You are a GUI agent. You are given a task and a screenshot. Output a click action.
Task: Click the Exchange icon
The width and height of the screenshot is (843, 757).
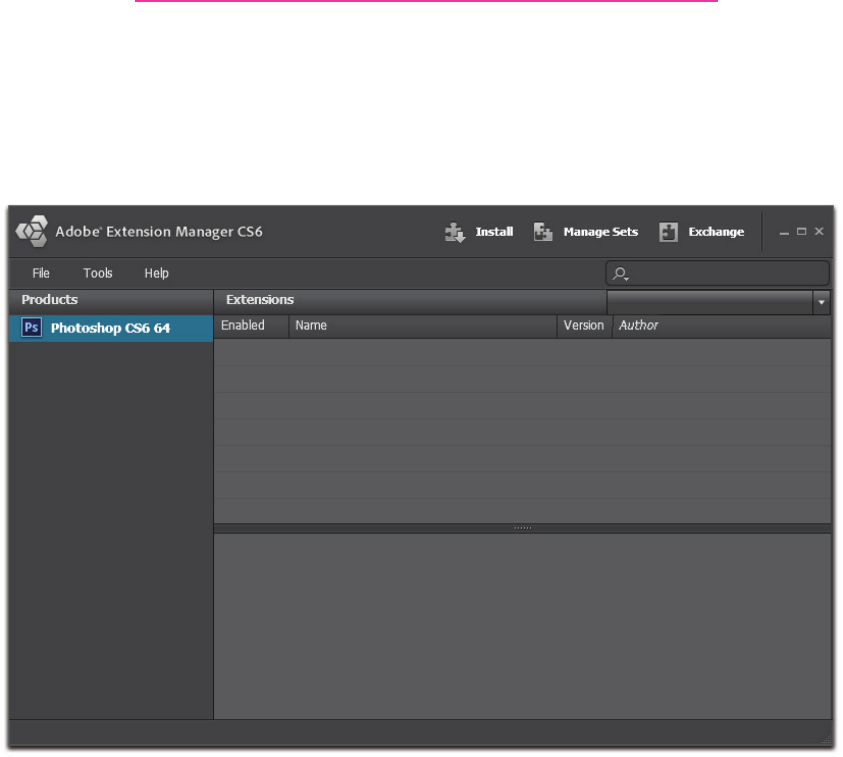(668, 232)
